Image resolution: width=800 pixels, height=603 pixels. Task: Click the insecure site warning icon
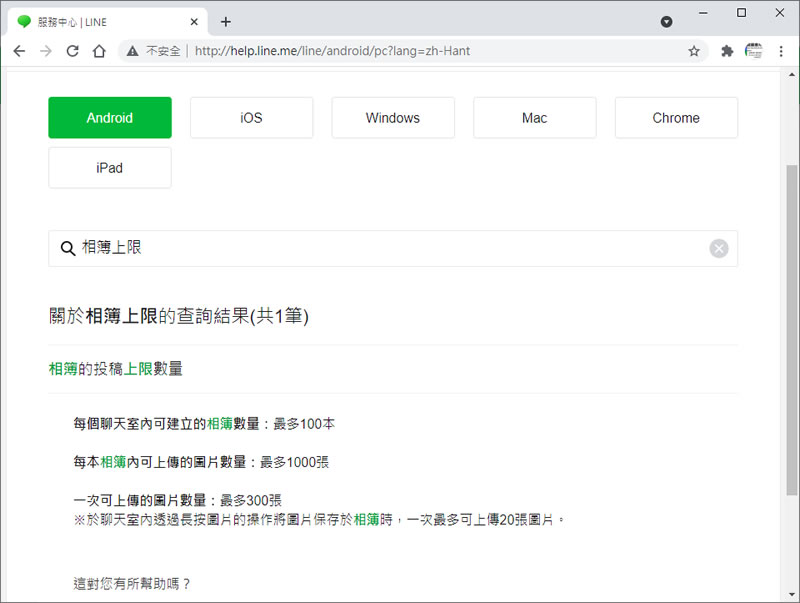click(x=131, y=51)
